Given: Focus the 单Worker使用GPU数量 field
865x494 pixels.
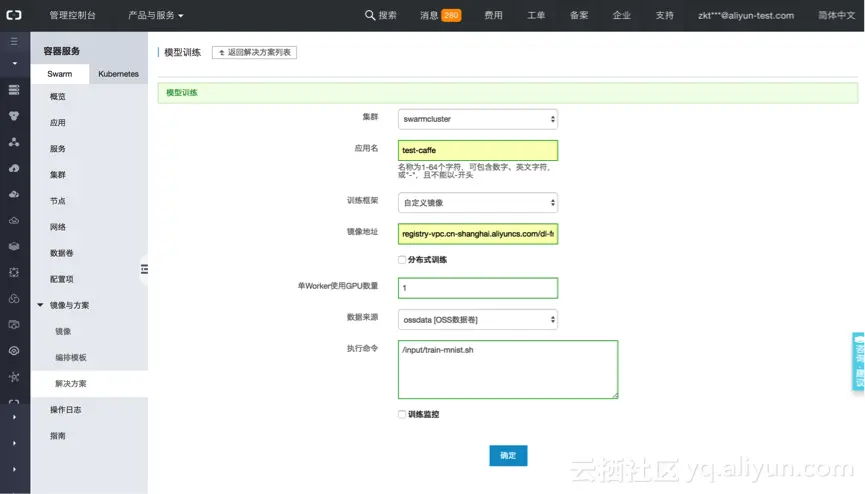Looking at the screenshot, I should 478,288.
